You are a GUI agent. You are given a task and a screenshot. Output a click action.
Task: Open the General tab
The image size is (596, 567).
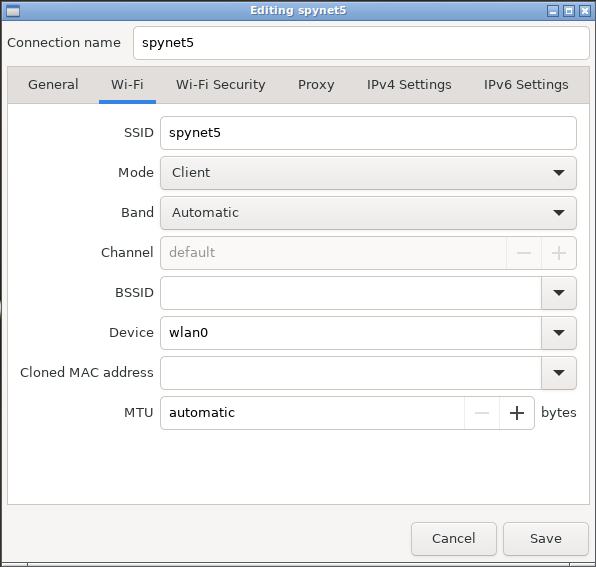click(53, 85)
